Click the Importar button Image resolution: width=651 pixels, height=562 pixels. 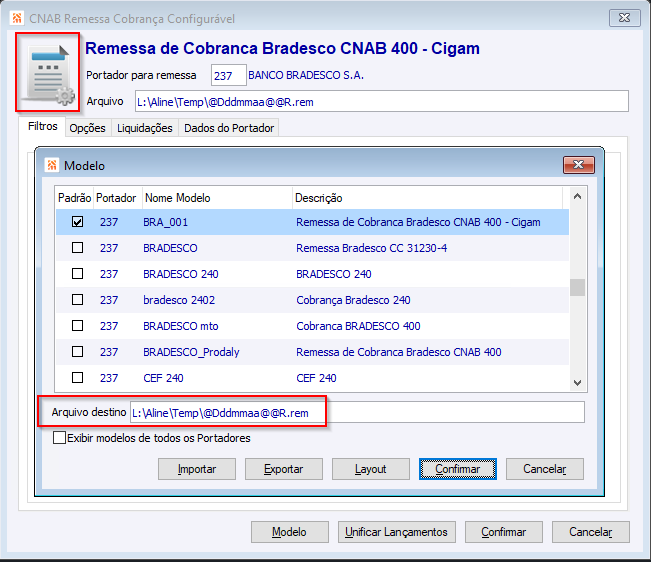(x=197, y=469)
